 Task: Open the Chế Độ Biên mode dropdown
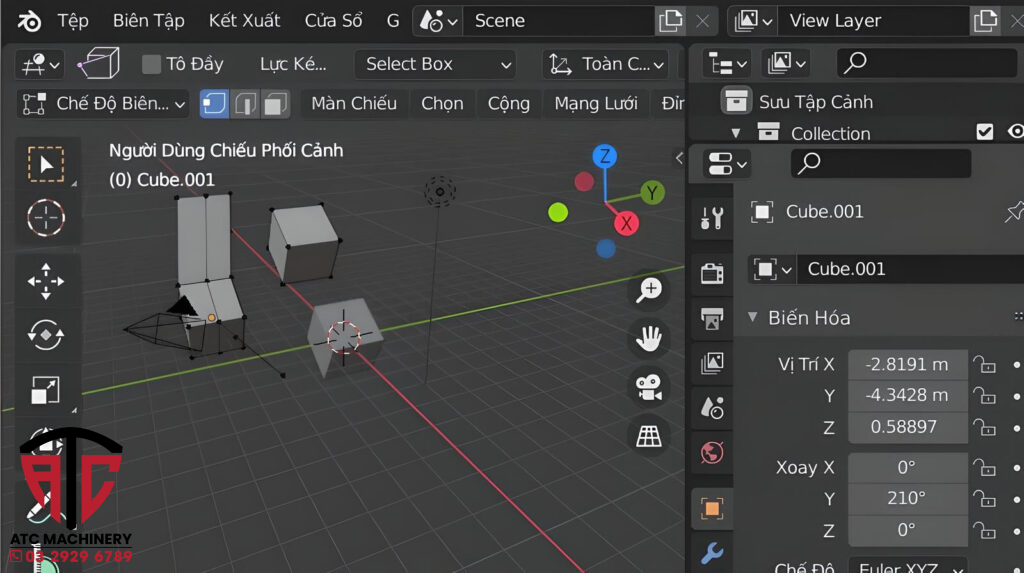[104, 103]
